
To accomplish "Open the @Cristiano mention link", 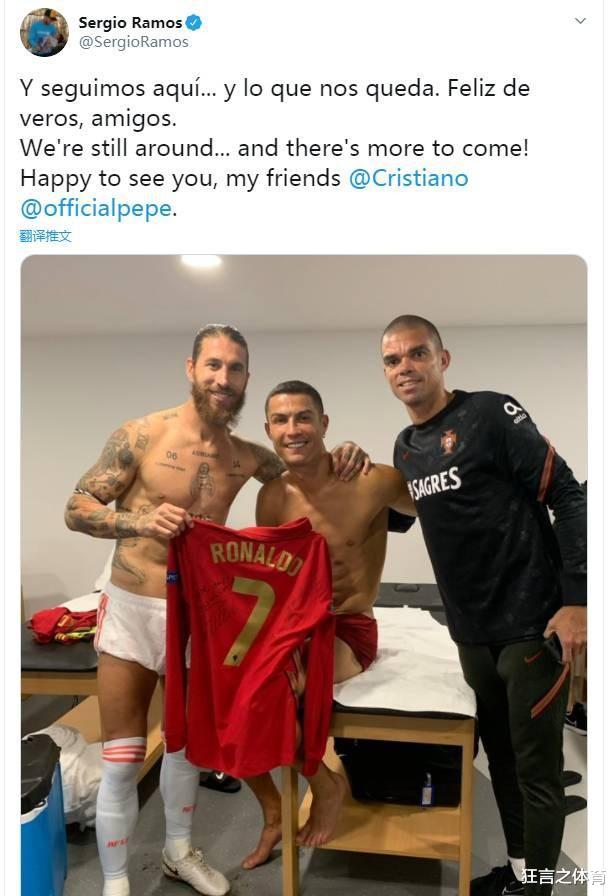I will (x=408, y=178).
